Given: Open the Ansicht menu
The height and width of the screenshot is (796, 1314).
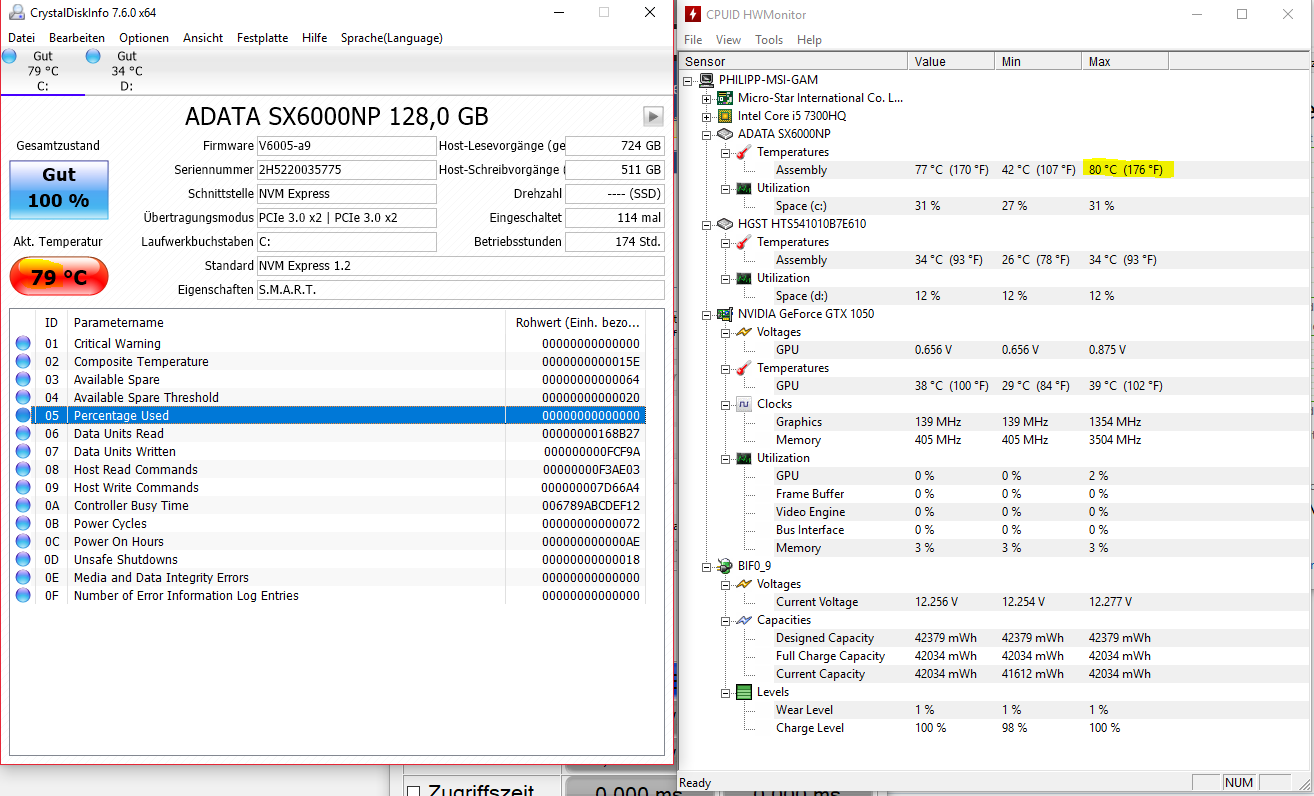Looking at the screenshot, I should point(203,38).
